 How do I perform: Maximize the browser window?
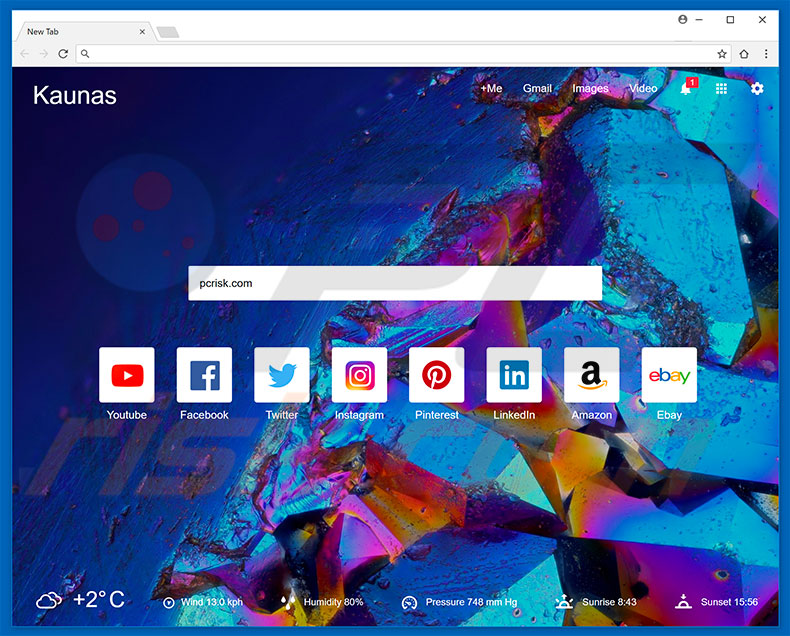730,20
